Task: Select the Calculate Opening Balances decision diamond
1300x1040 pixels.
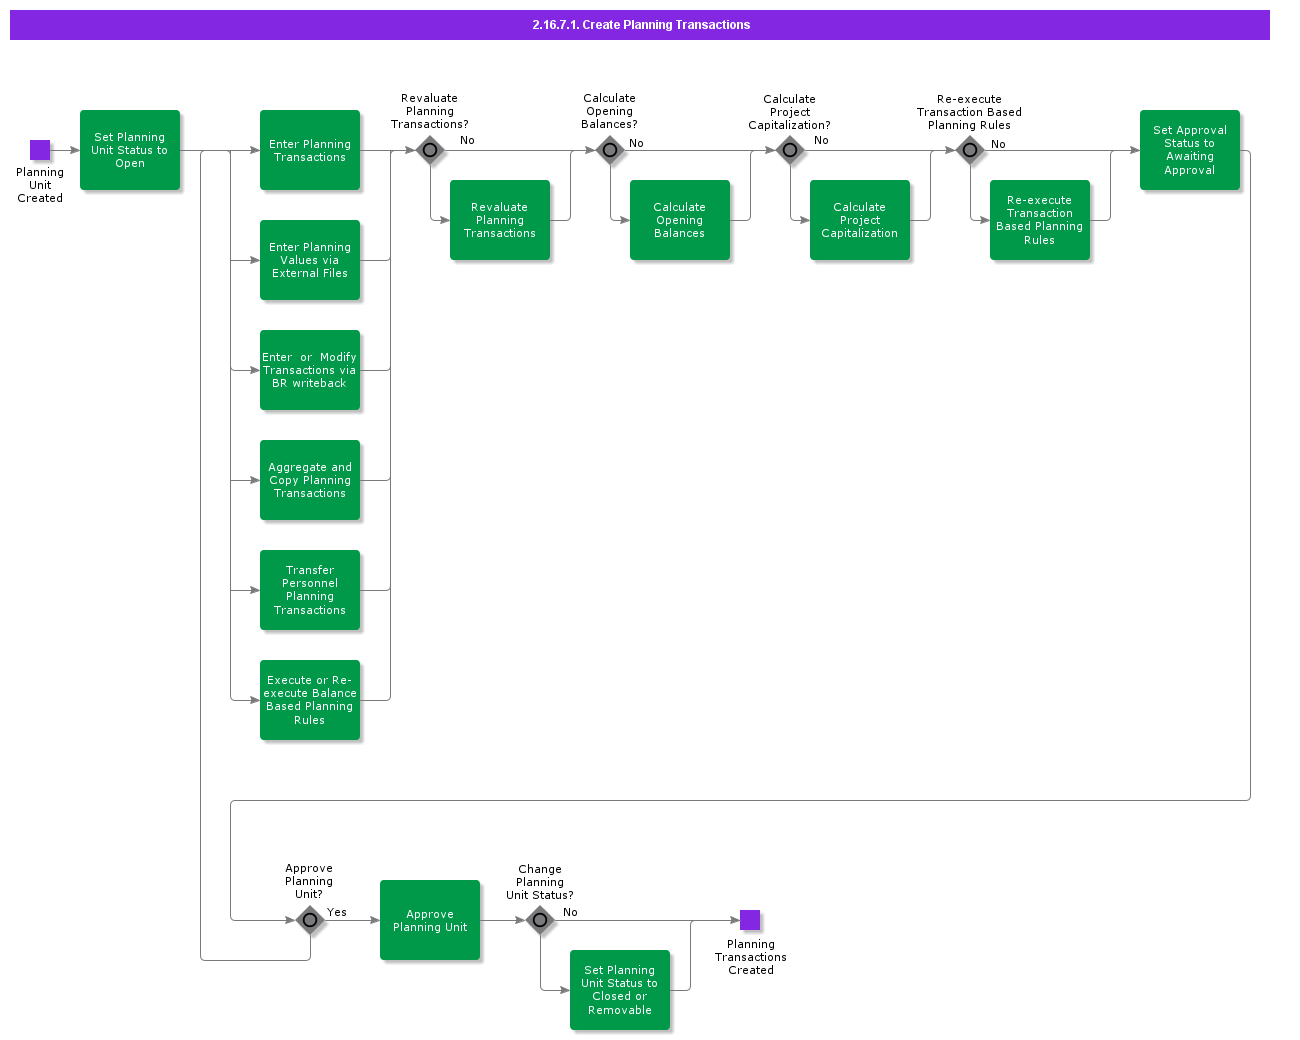Action: (610, 150)
